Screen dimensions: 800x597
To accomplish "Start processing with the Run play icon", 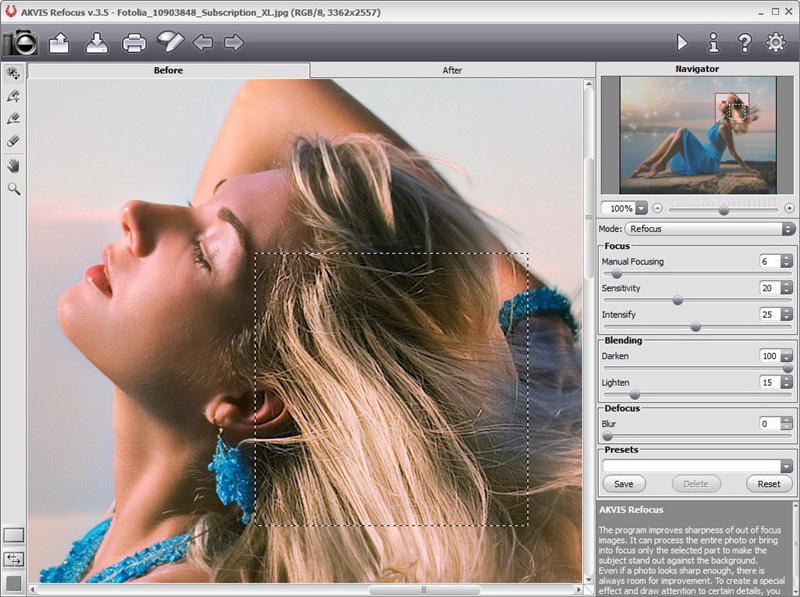I will 682,43.
